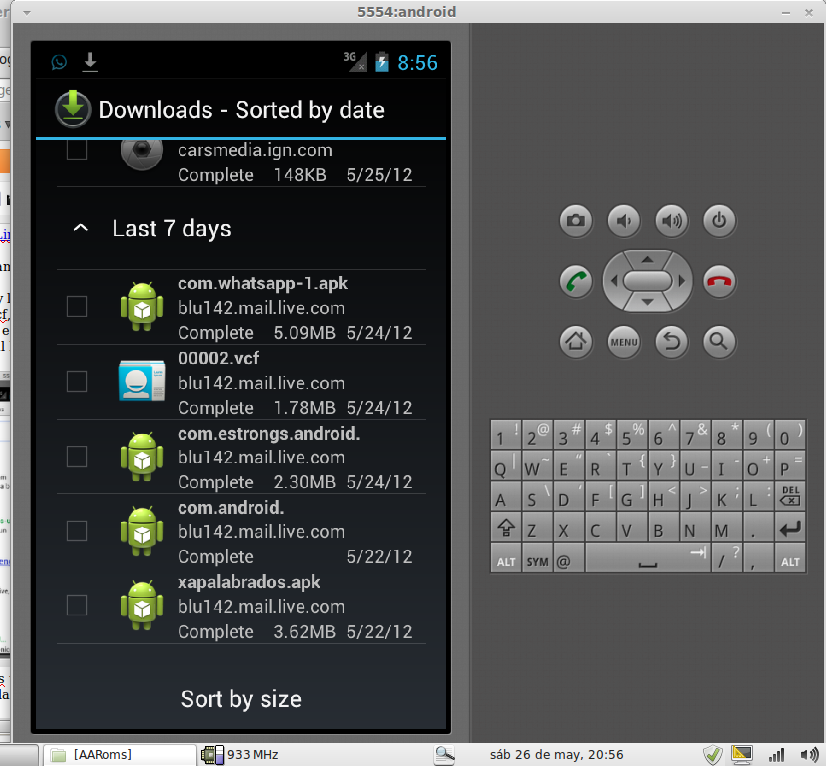Click the D-pad right arrow

pyautogui.click(x=682, y=281)
